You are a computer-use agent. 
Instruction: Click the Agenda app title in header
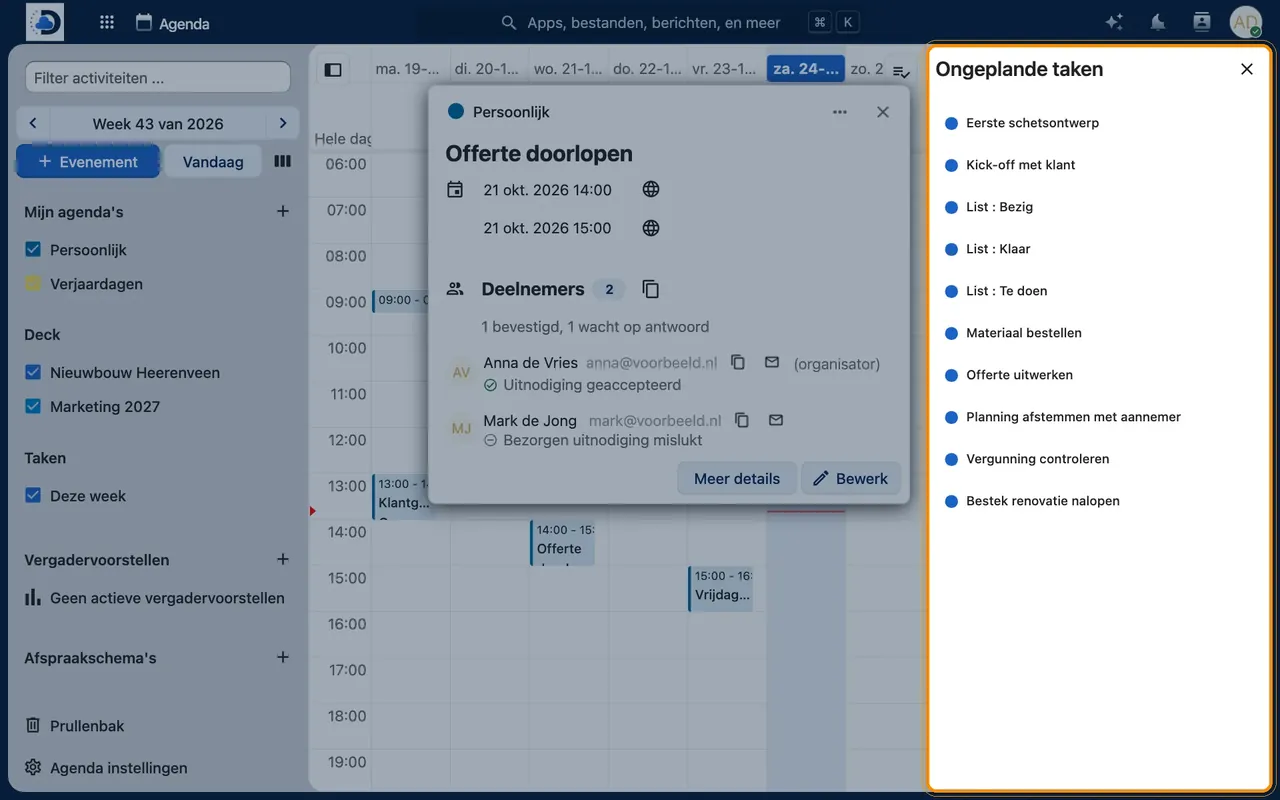(173, 22)
